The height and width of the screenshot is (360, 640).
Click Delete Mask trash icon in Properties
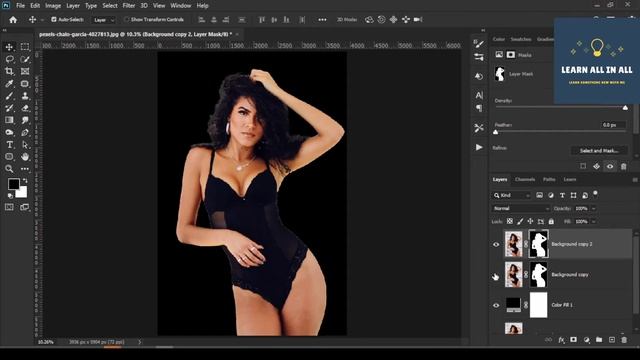(623, 166)
